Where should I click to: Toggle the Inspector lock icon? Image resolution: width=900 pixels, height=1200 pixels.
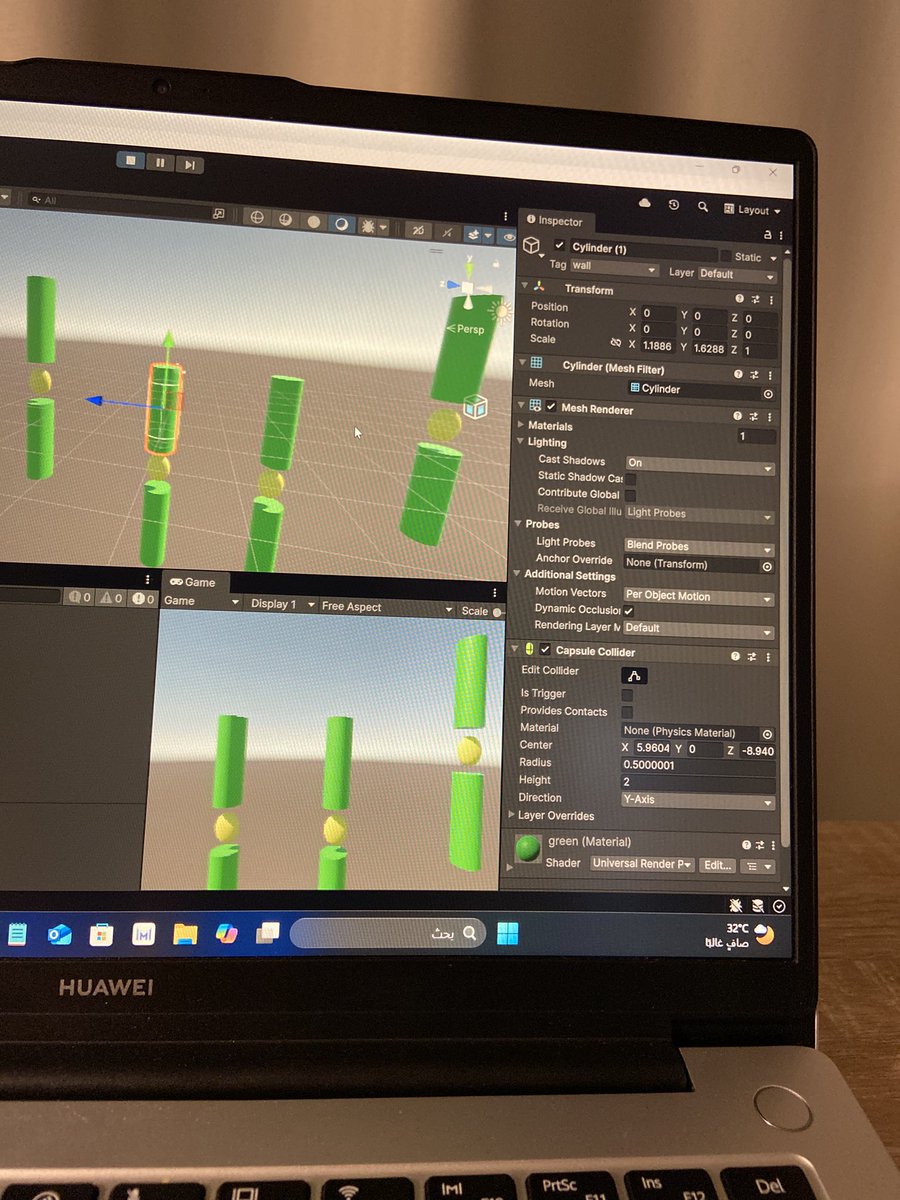[x=767, y=235]
